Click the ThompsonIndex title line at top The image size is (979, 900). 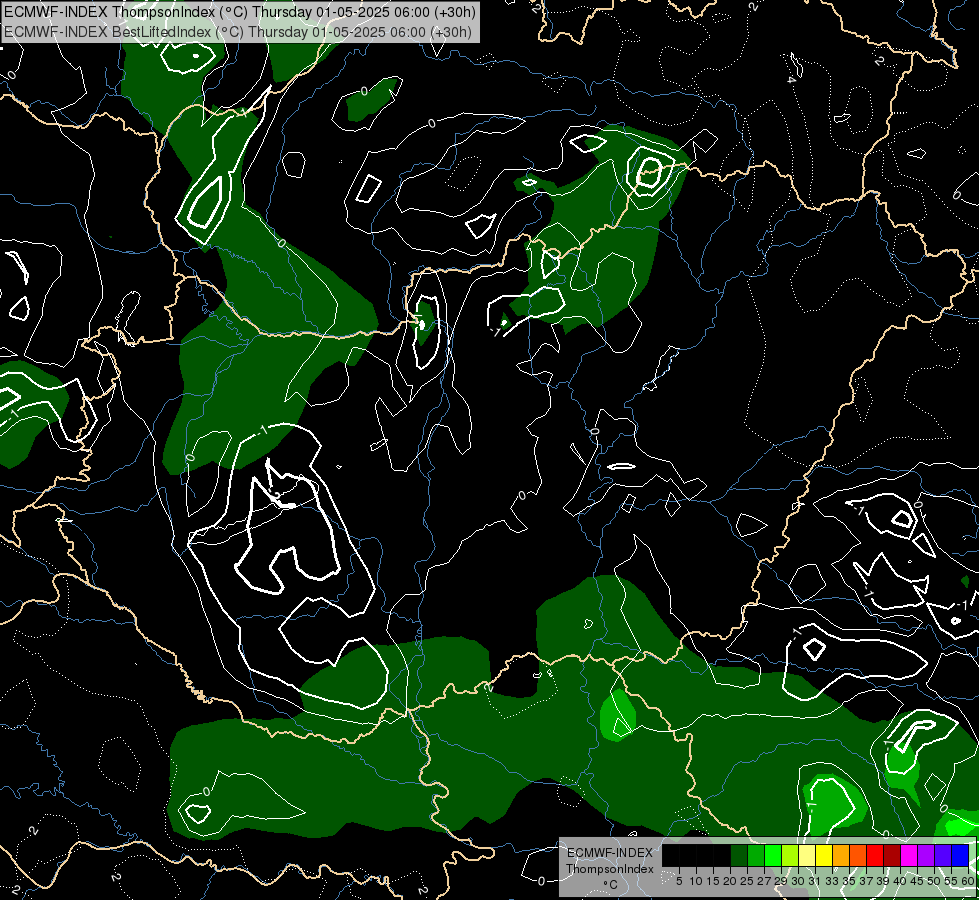[240, 12]
